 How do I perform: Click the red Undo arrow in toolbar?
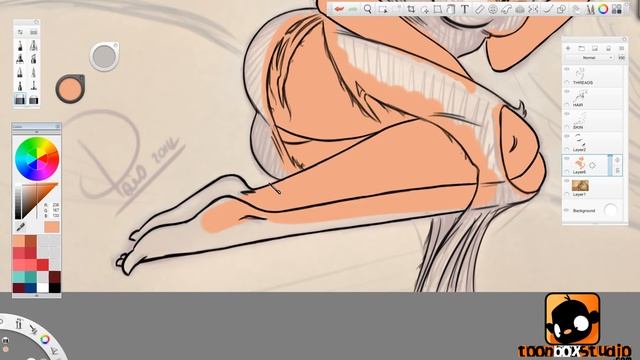339,9
